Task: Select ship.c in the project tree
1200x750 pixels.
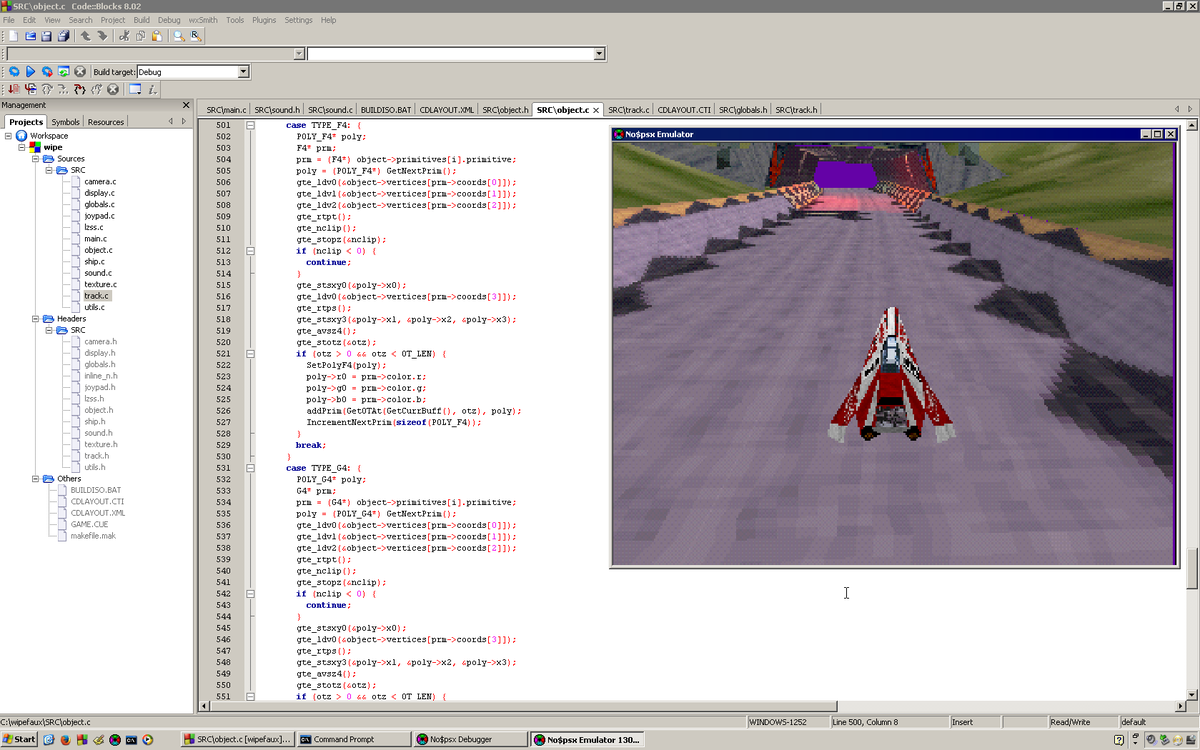Action: pyautogui.click(x=97, y=261)
